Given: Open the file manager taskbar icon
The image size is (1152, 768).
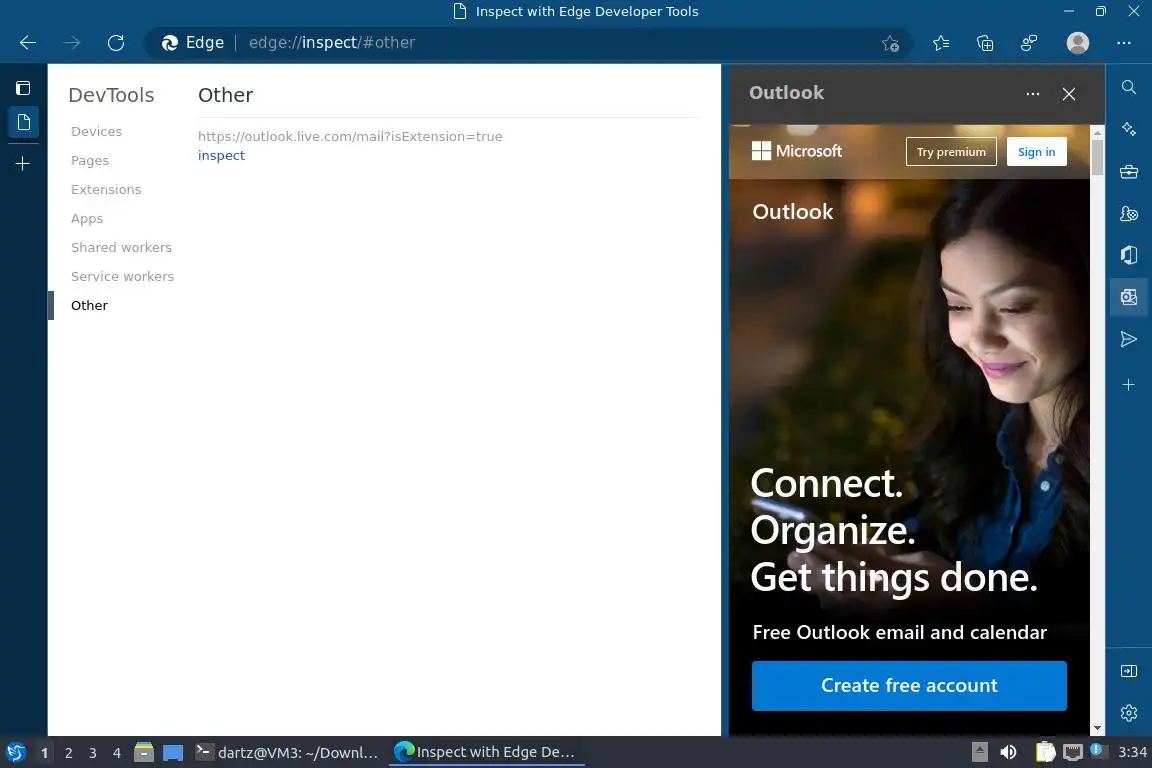Looking at the screenshot, I should tap(144, 752).
